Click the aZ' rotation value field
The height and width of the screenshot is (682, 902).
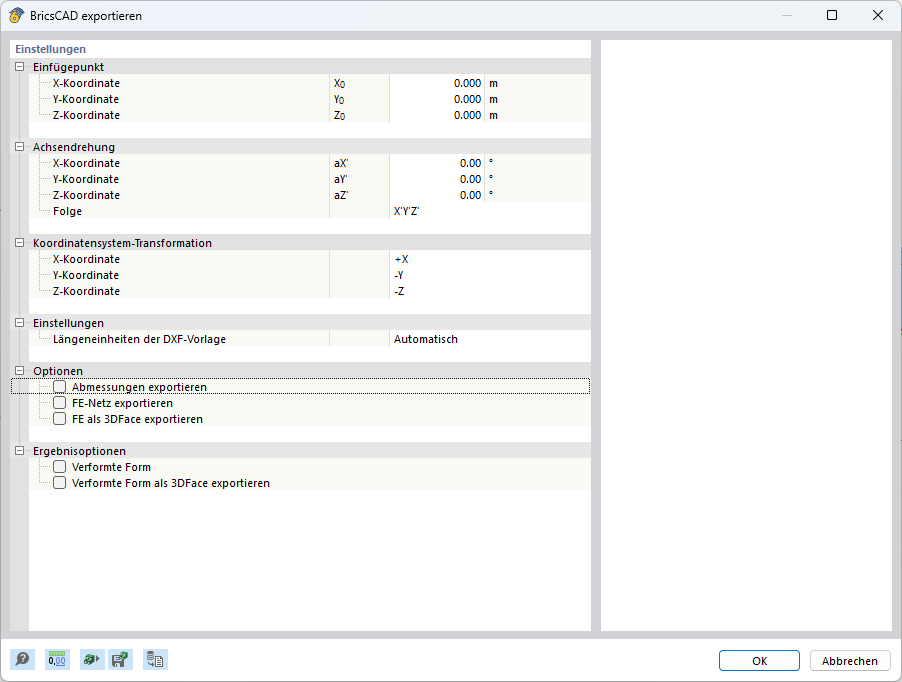click(440, 195)
